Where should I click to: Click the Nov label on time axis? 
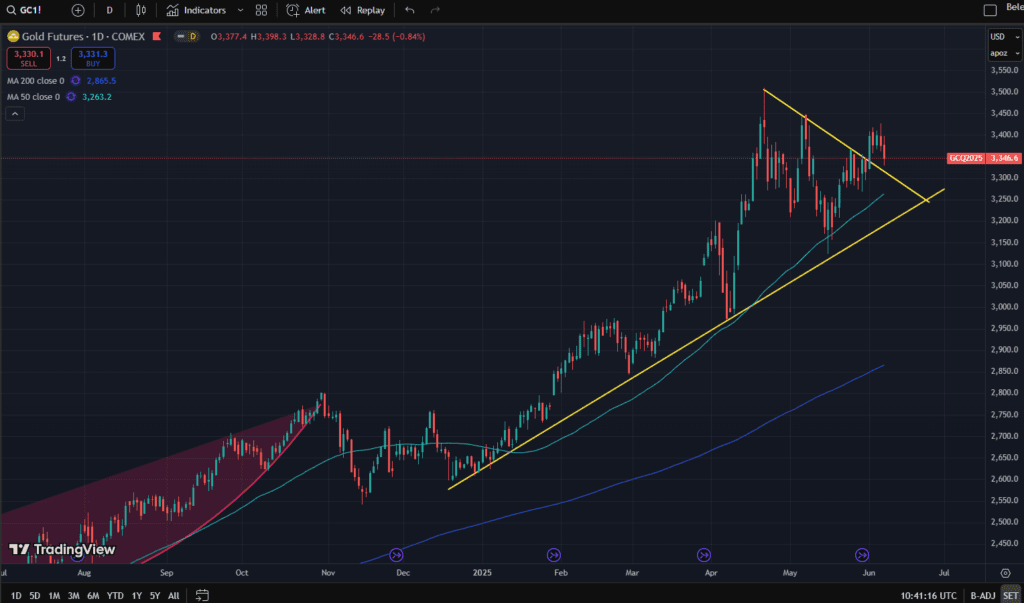(x=328, y=574)
